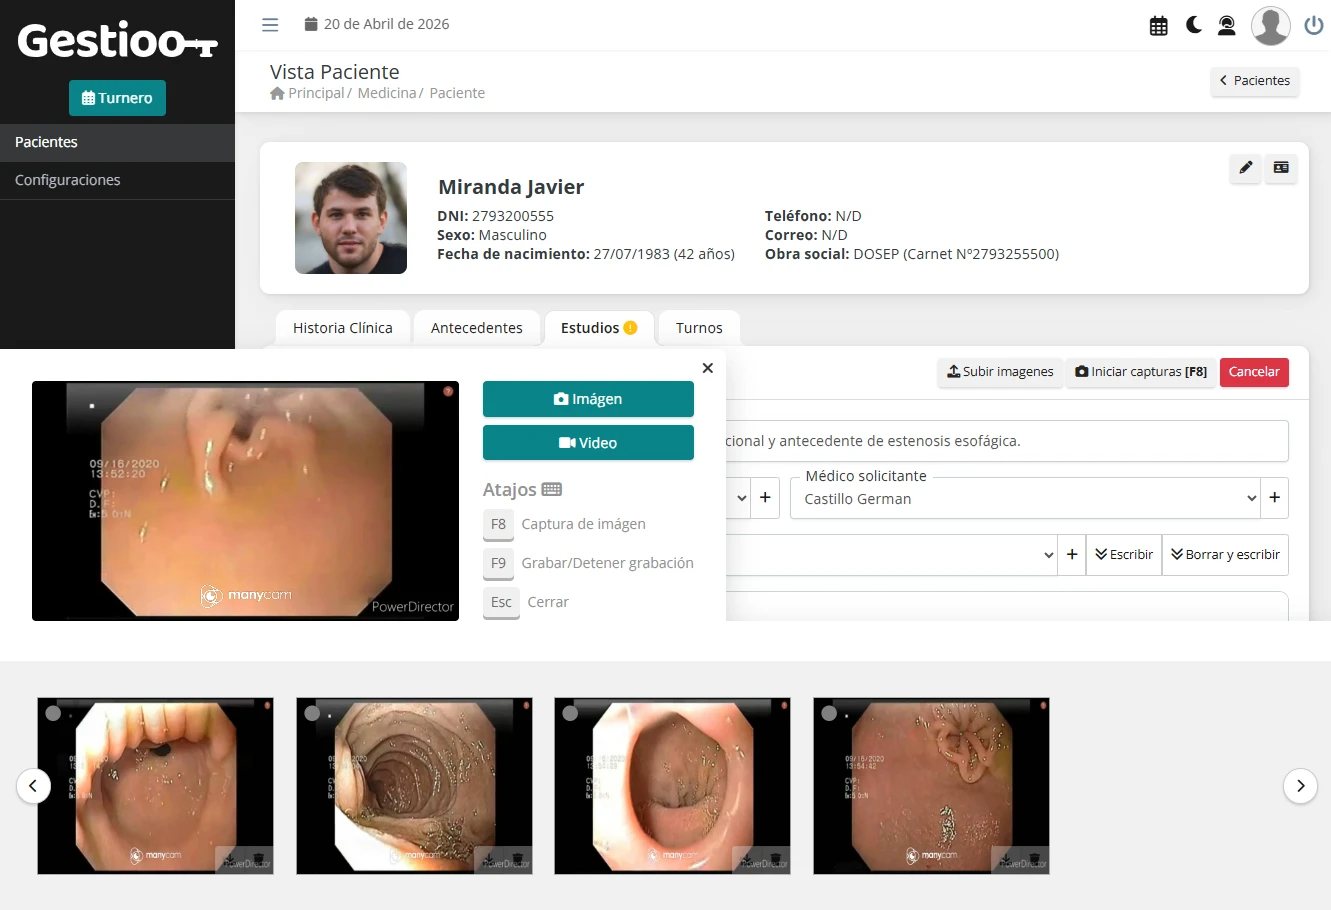Delete the first thumbnail with teeth image

pyautogui.click(x=258, y=860)
